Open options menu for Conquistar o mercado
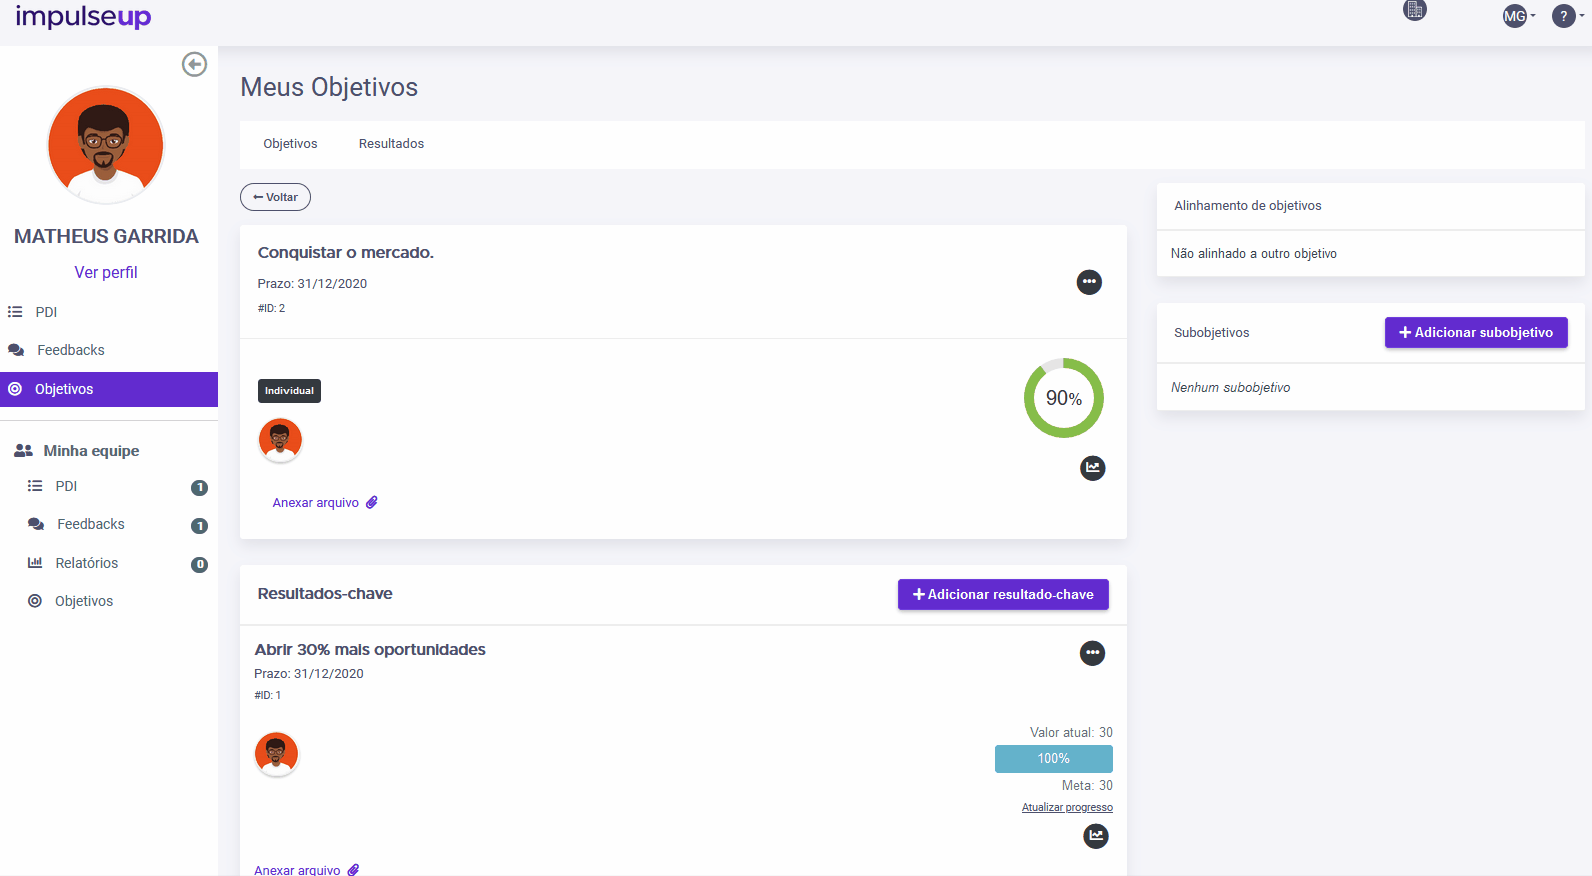1592x876 pixels. pyautogui.click(x=1089, y=282)
